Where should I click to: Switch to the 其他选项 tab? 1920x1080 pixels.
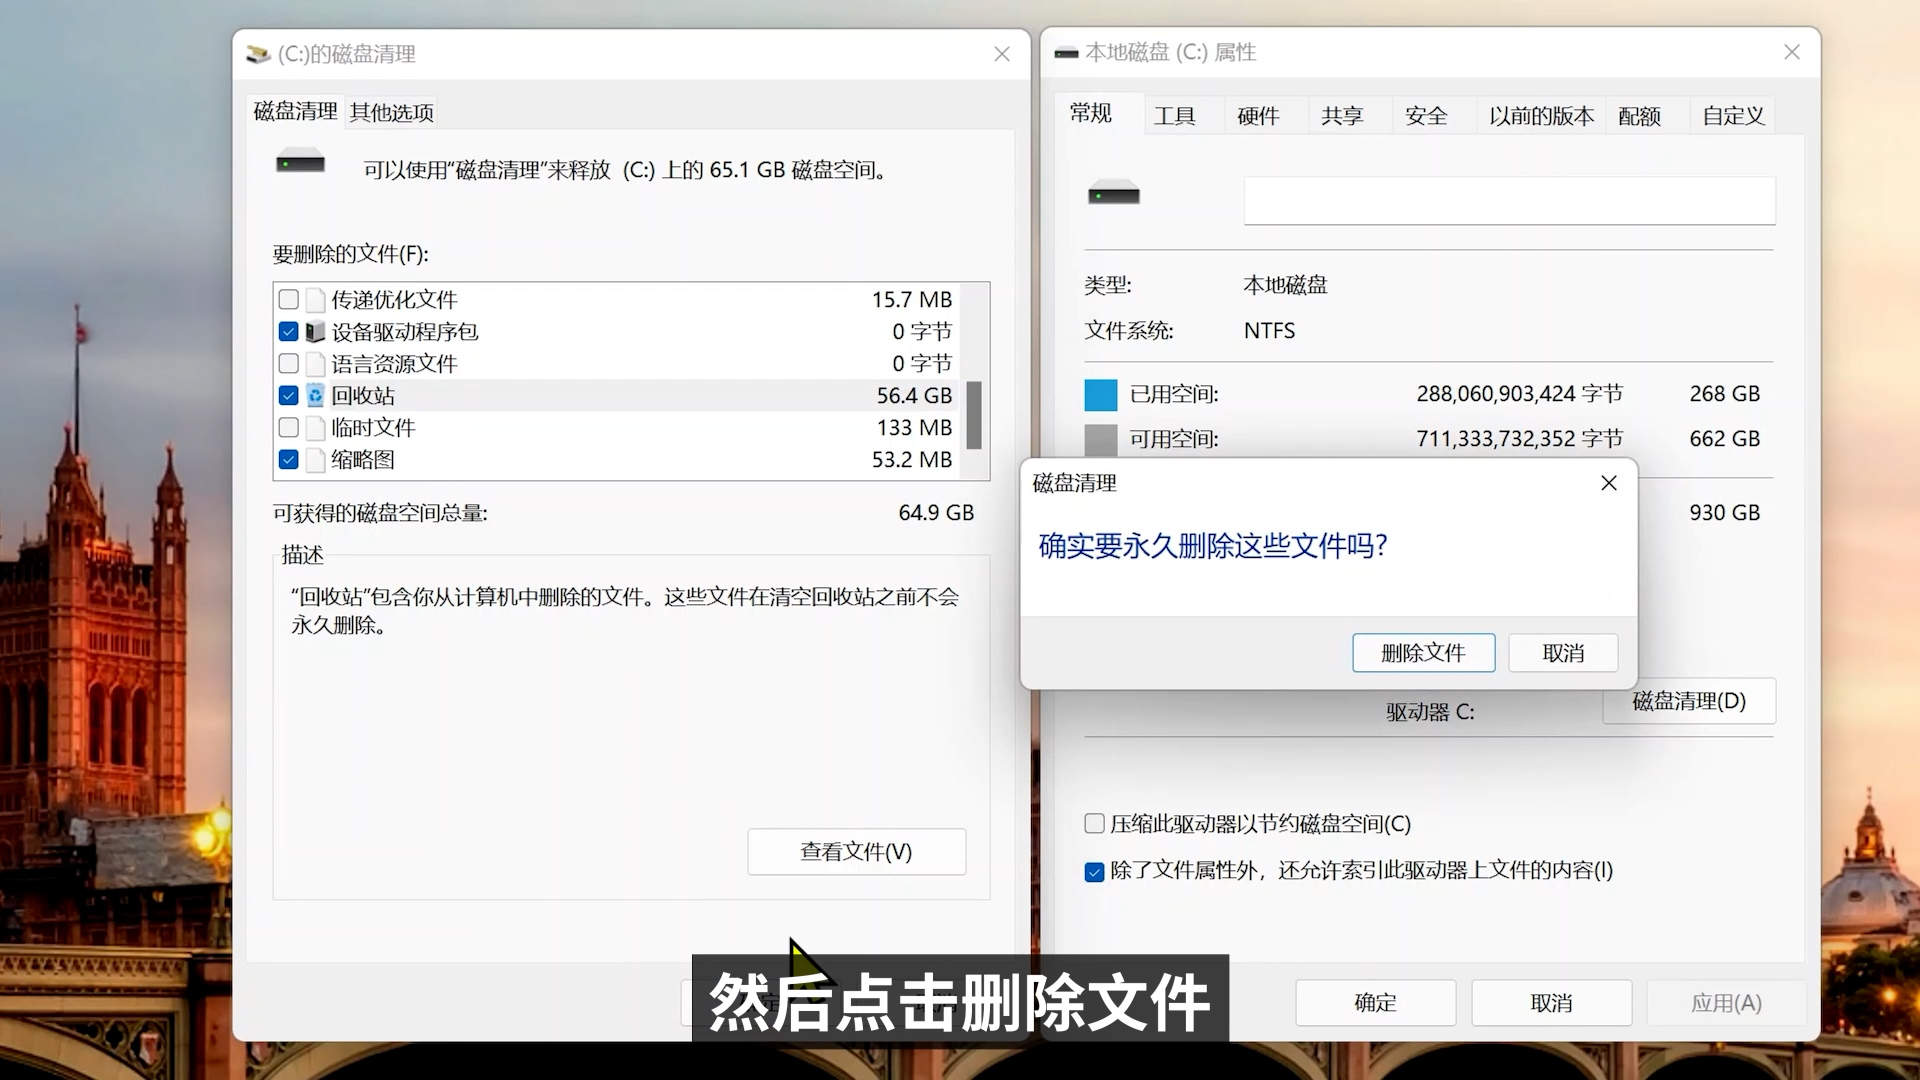click(x=390, y=112)
